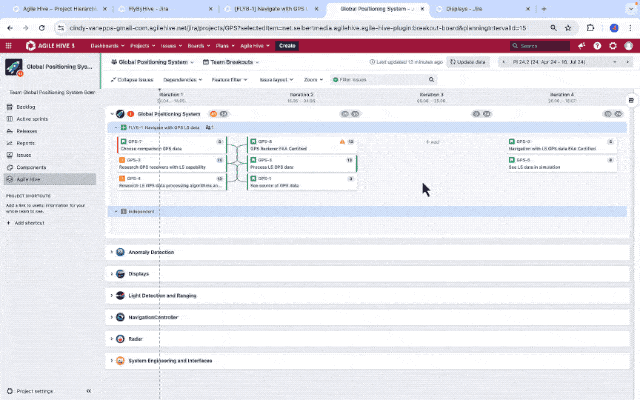Collapse the sidebar with the double chevron
Screen dimensions: 640x400
click(x=89, y=391)
